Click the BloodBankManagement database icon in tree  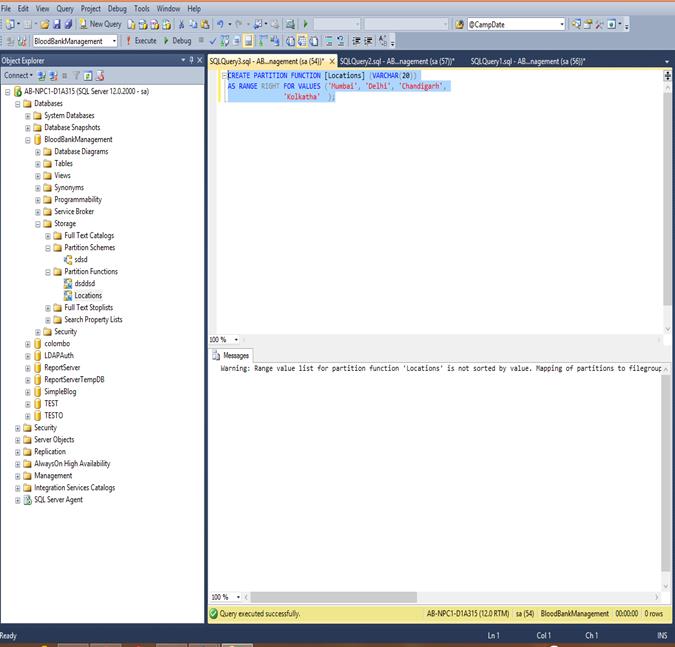point(37,139)
